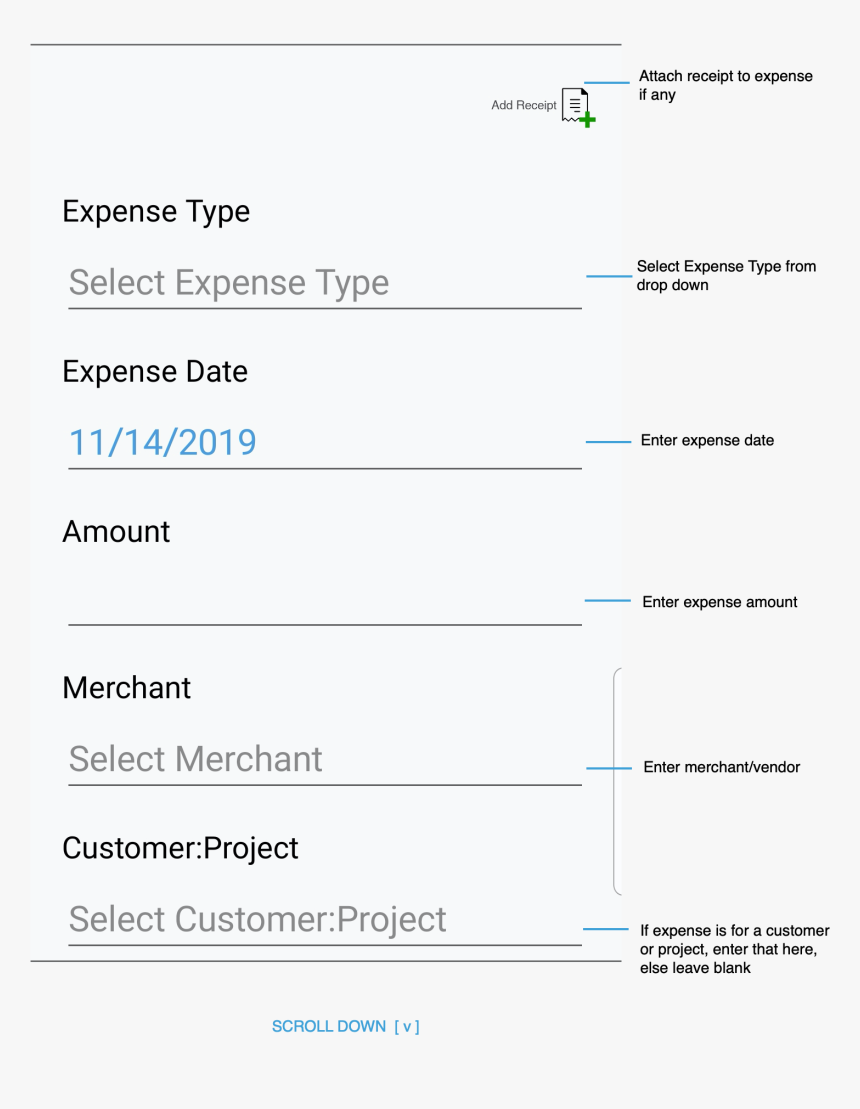This screenshot has width=860, height=1109.
Task: Click the 'Select Expense Type from drop down' note
Action: pyautogui.click(x=726, y=275)
